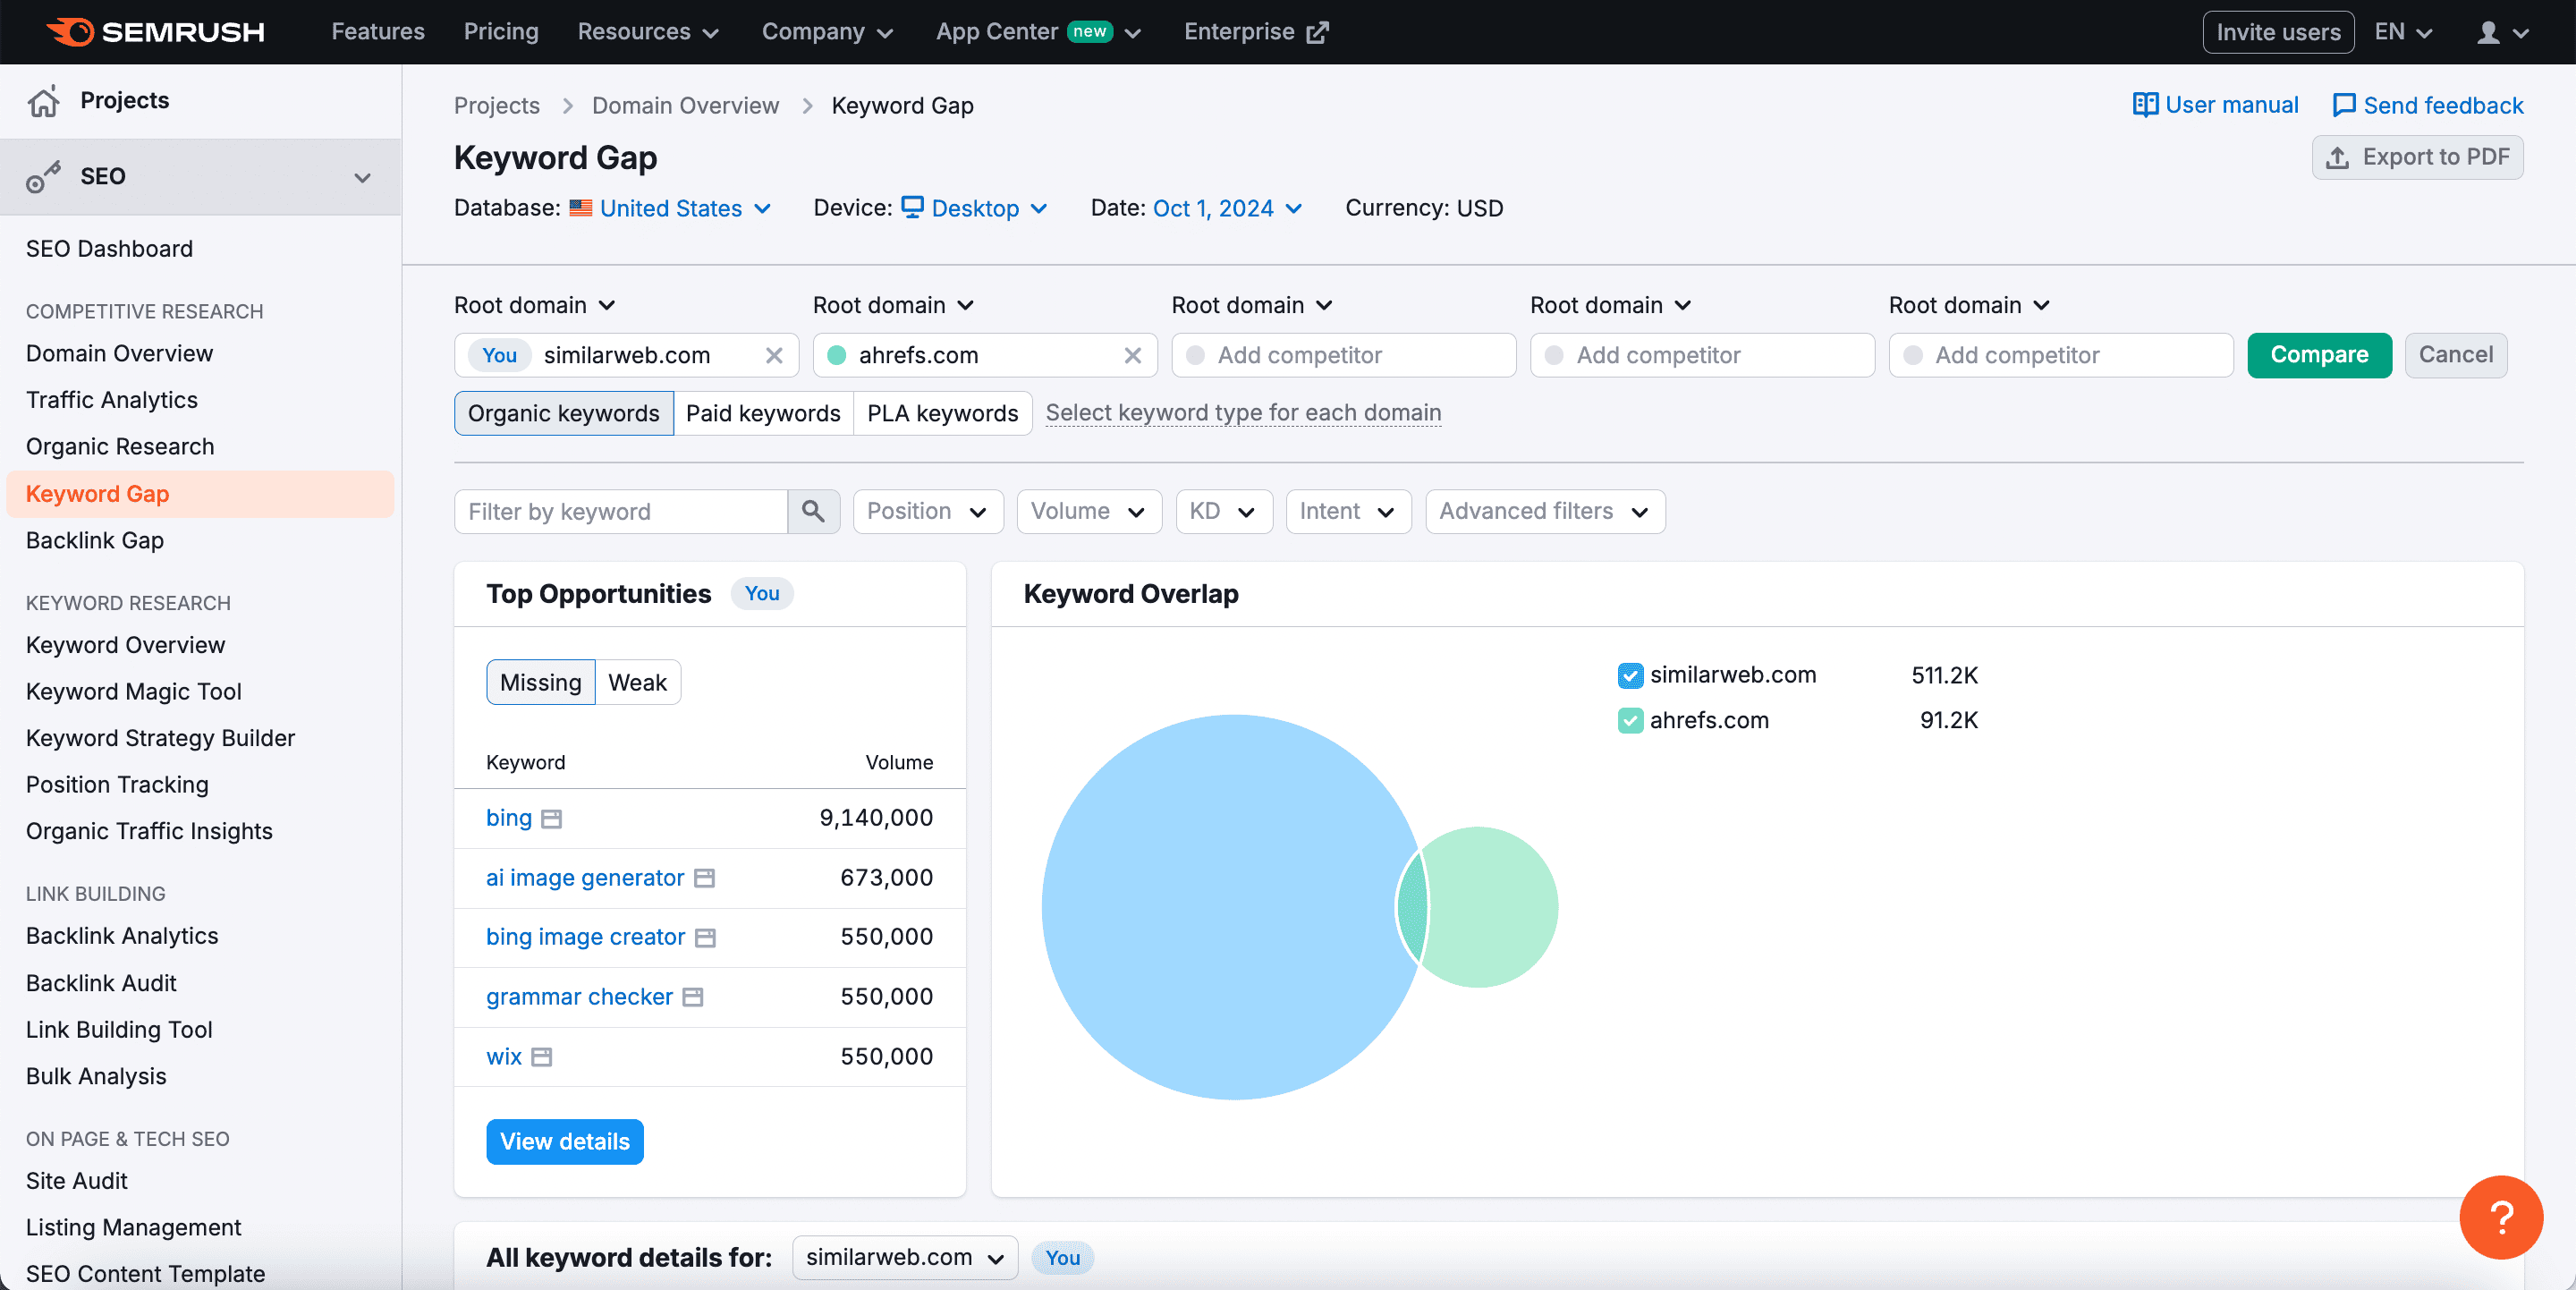Uncheck similarweb.com in Keyword Overlap legend
The height and width of the screenshot is (1290, 2576).
(1630, 676)
